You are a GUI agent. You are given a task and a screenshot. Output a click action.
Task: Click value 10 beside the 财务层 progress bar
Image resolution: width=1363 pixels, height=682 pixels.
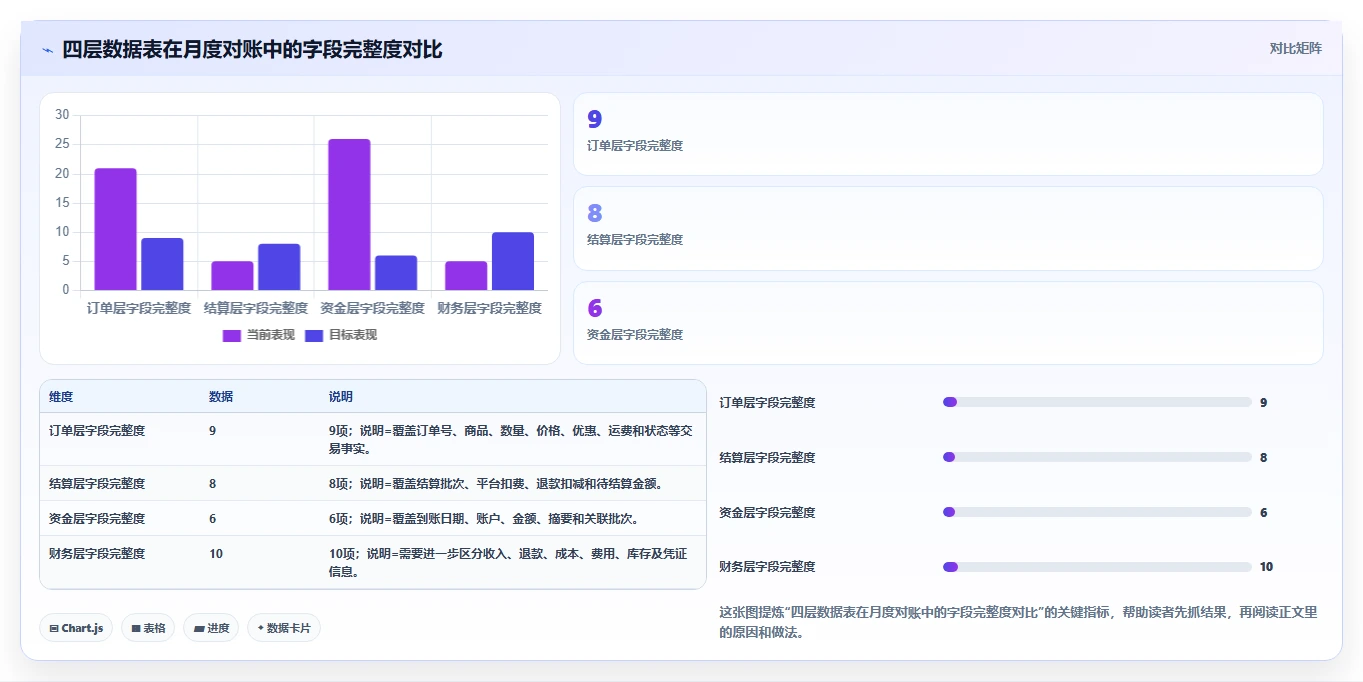(x=1266, y=567)
